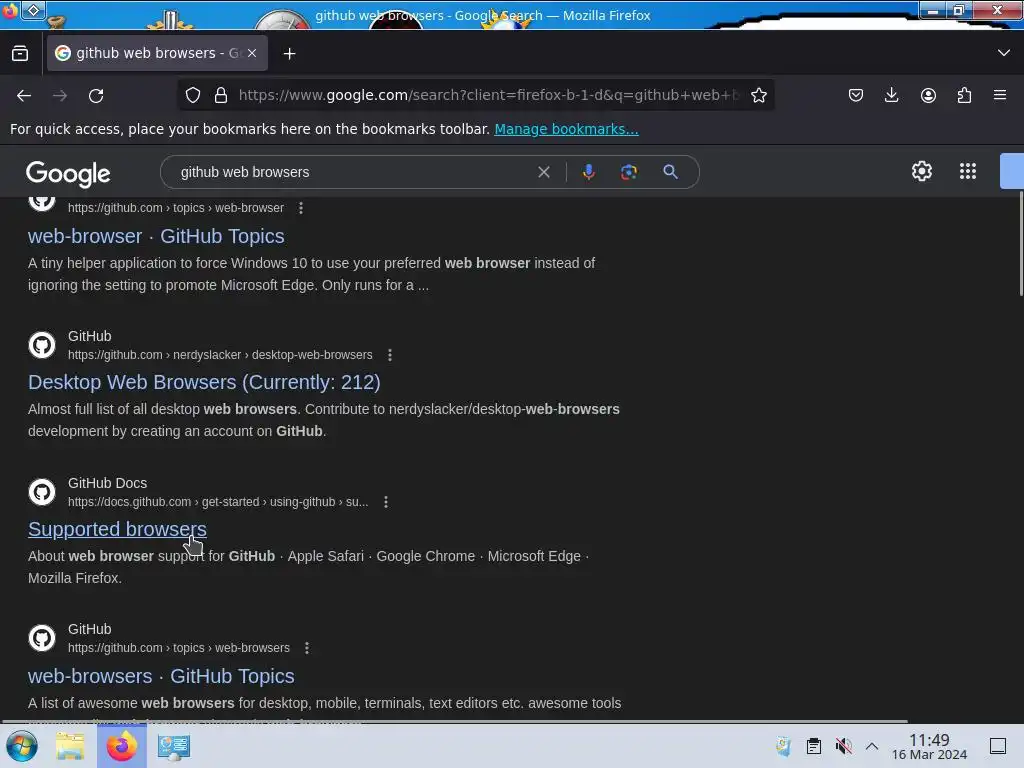Open the system settings taskbar app
This screenshot has width=1024, height=768.
[174, 746]
